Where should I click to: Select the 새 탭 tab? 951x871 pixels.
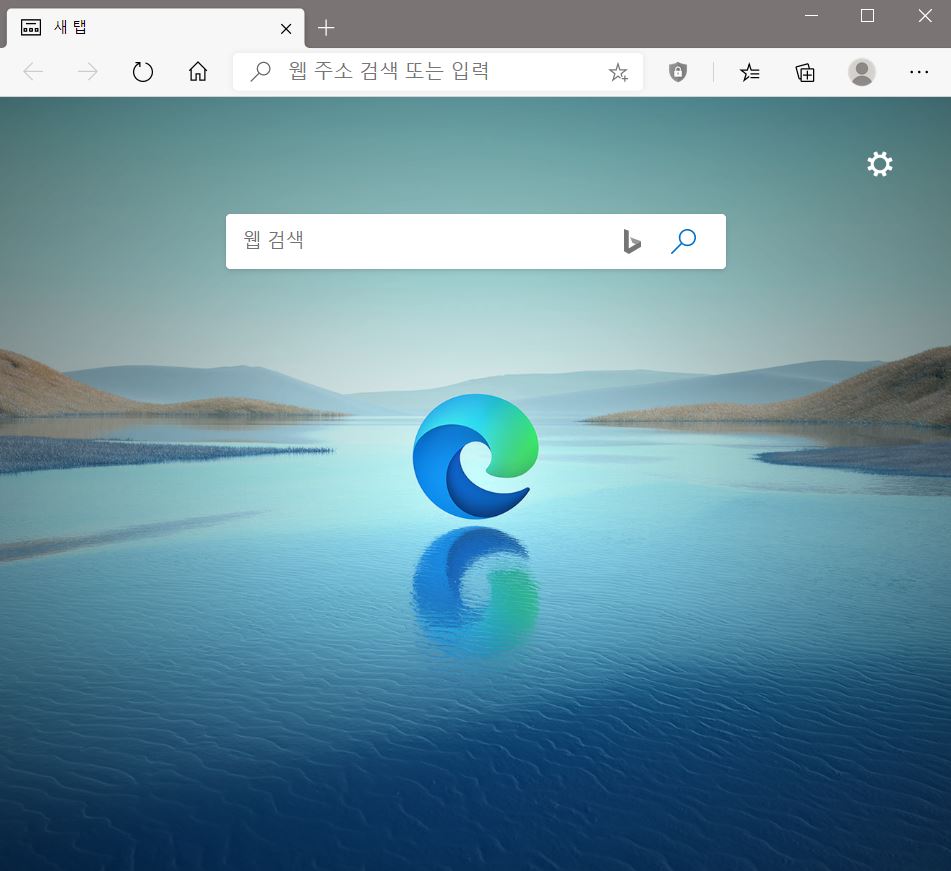pos(155,28)
